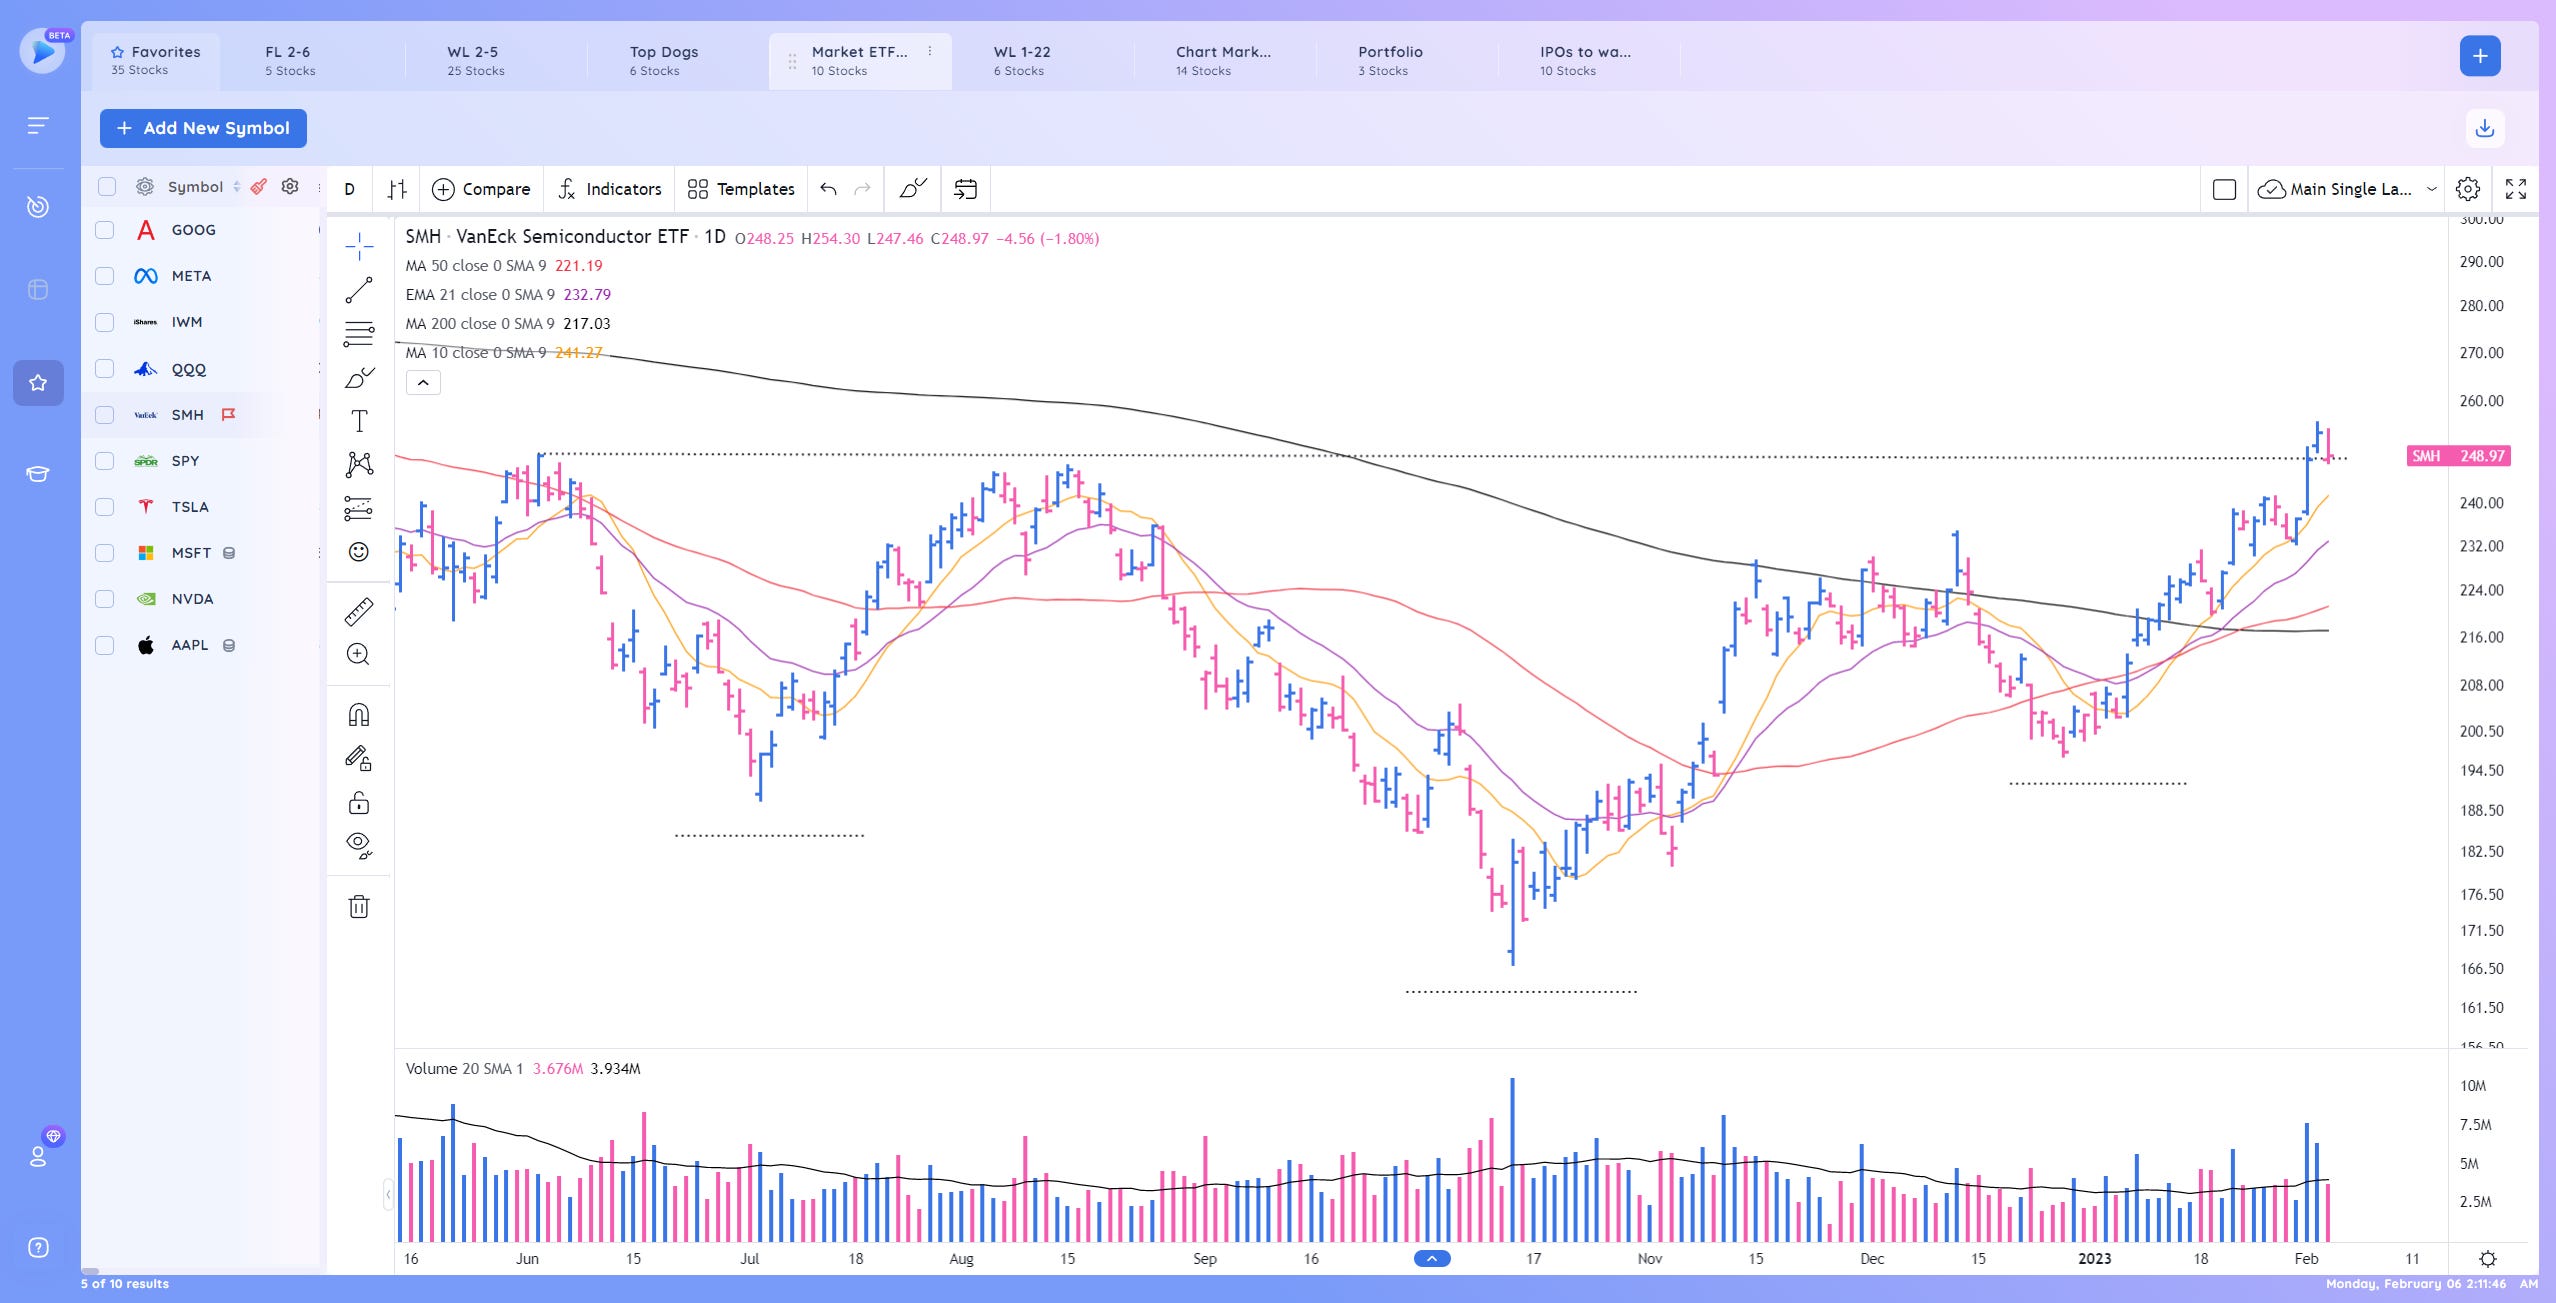Select the chart layout square icon
This screenshot has width=2556, height=1303.
2224,189
